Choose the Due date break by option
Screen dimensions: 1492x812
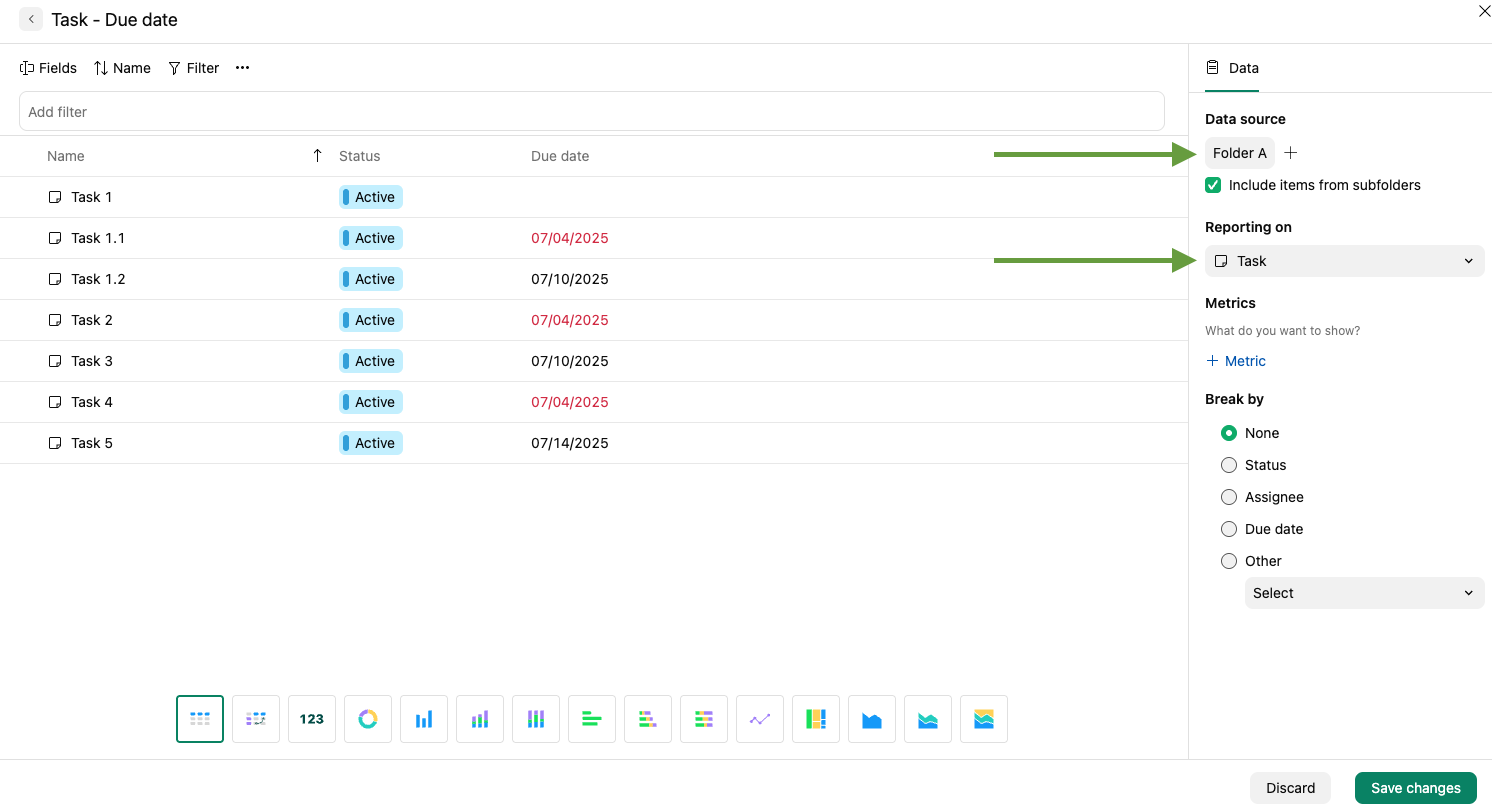click(x=1229, y=529)
